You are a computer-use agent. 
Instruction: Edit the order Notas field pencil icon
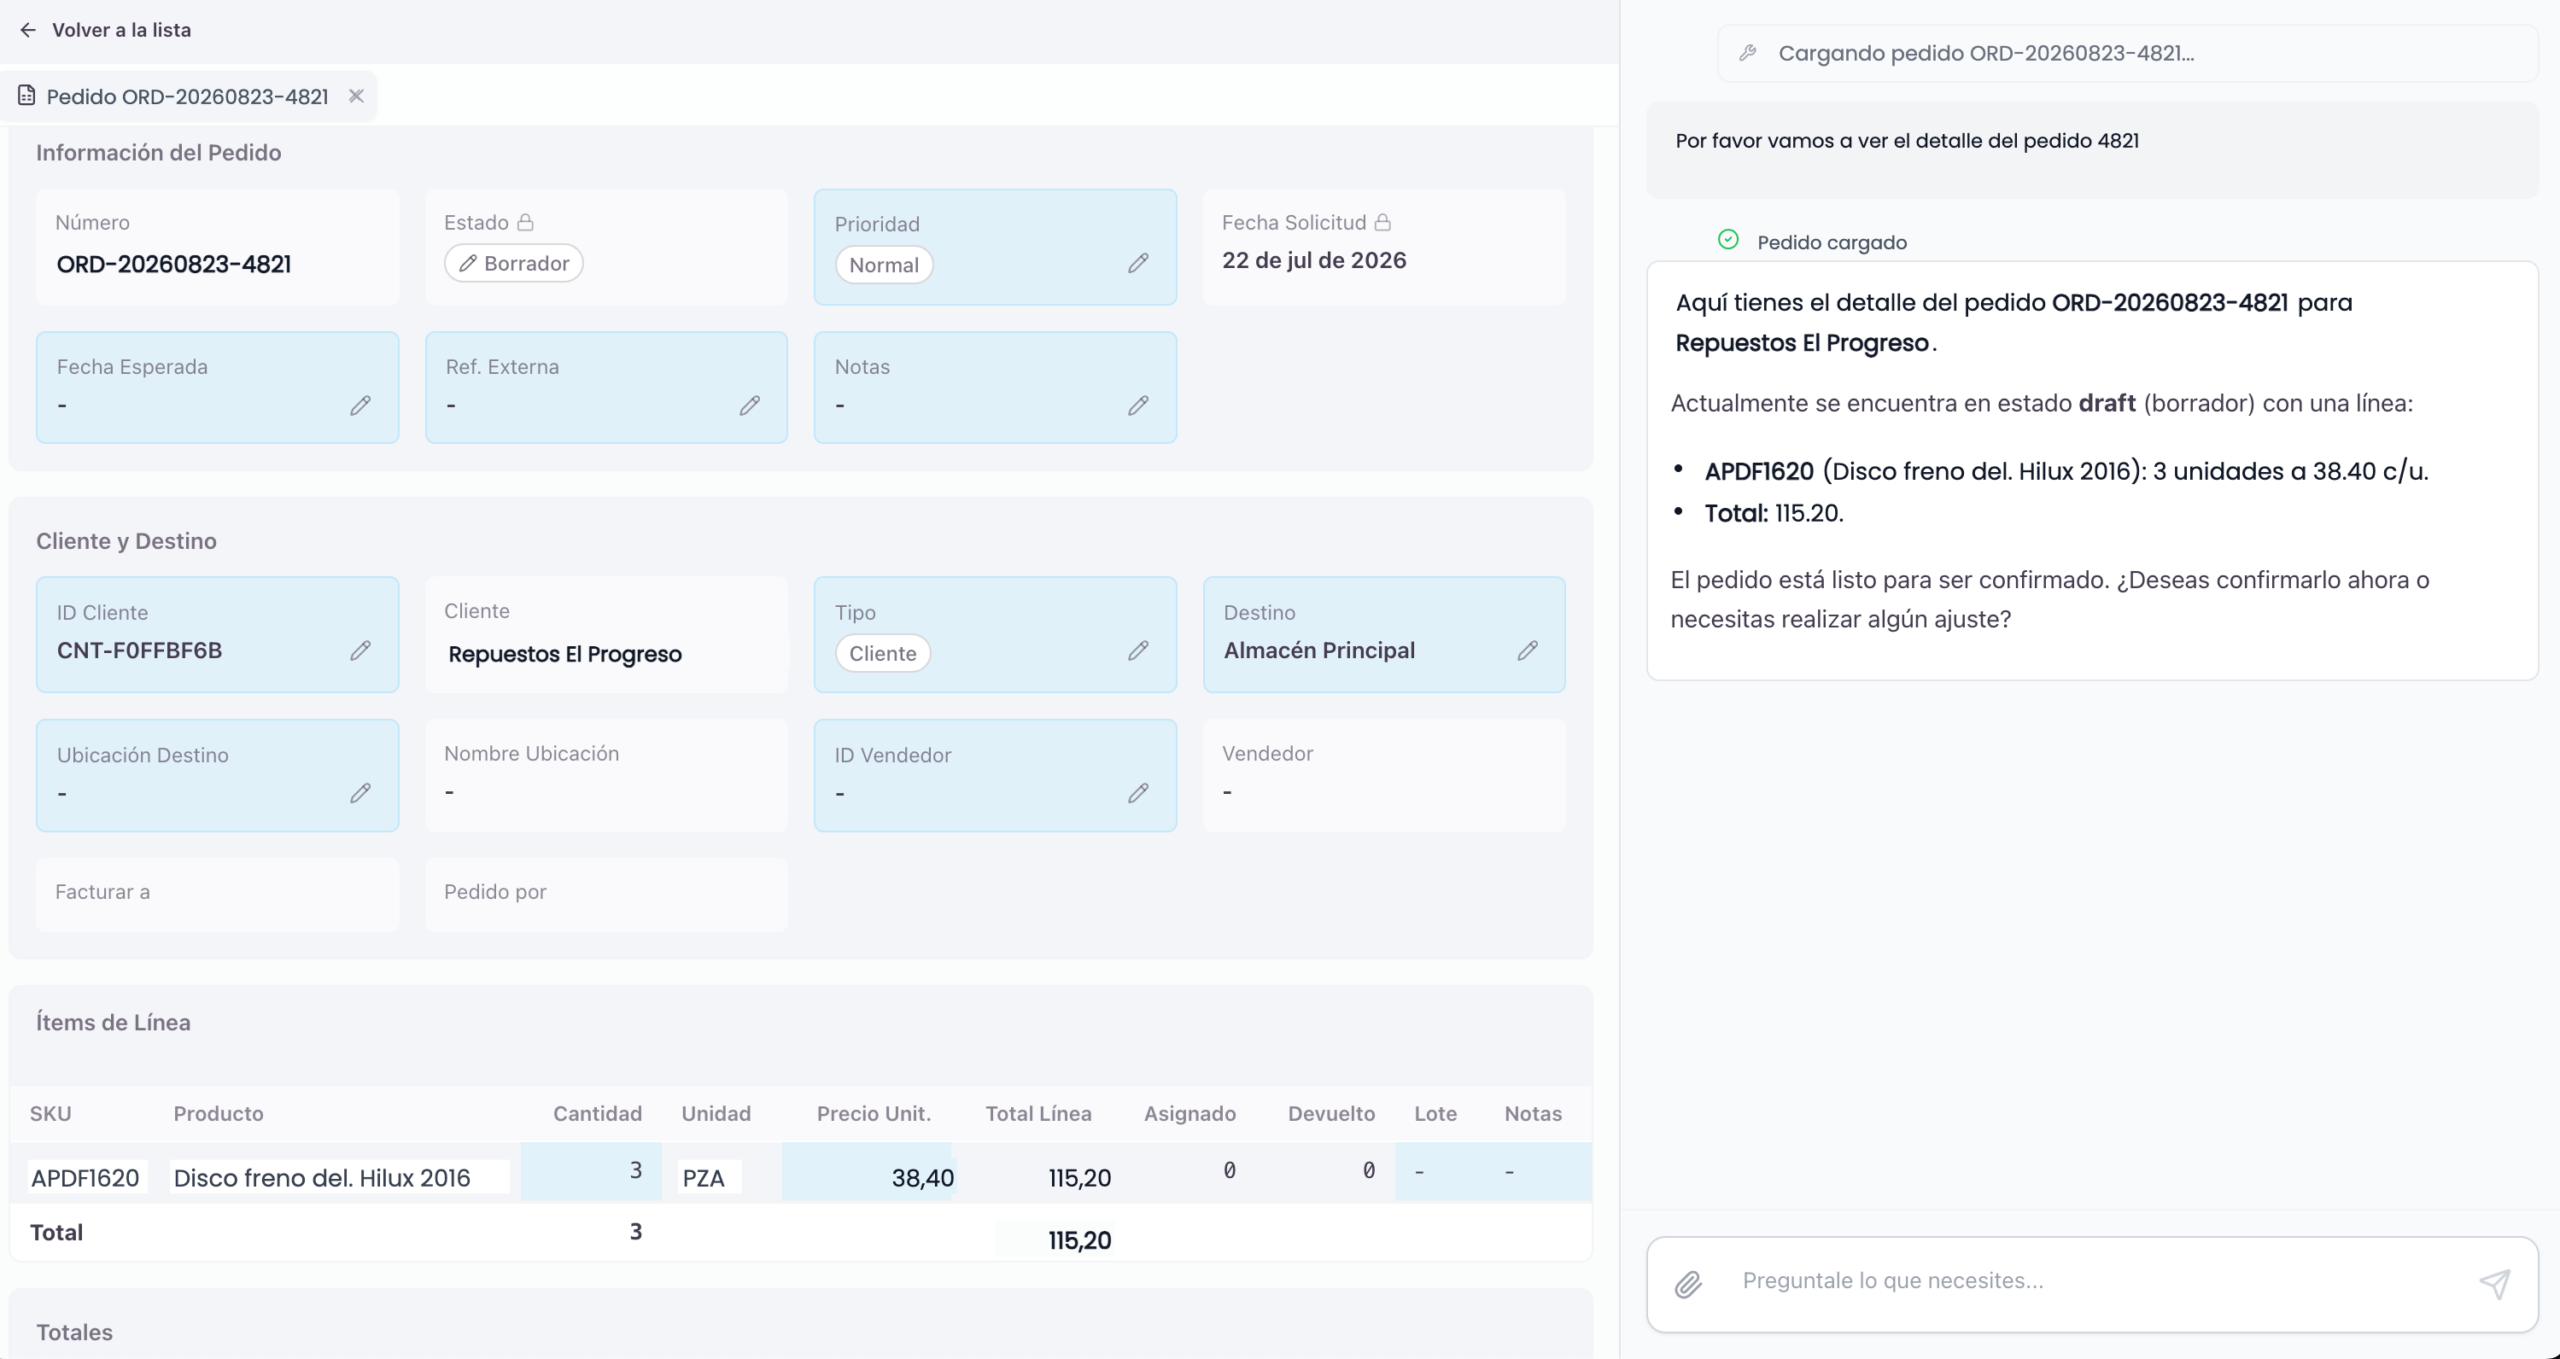[x=1138, y=405]
